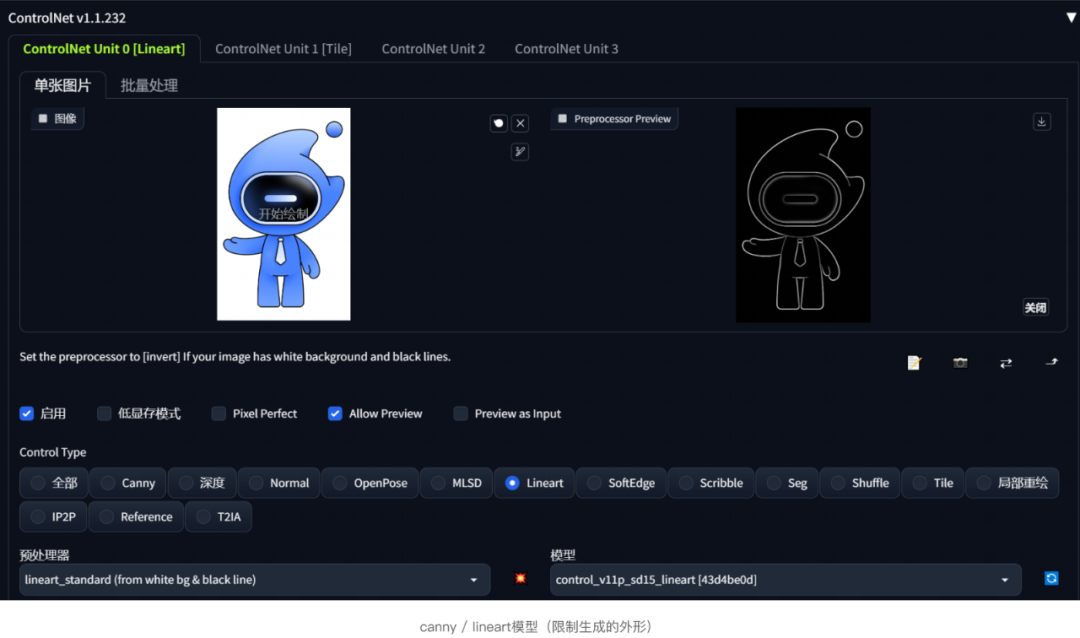1080x638 pixels.
Task: Select 深度 control type
Action: tap(202, 483)
